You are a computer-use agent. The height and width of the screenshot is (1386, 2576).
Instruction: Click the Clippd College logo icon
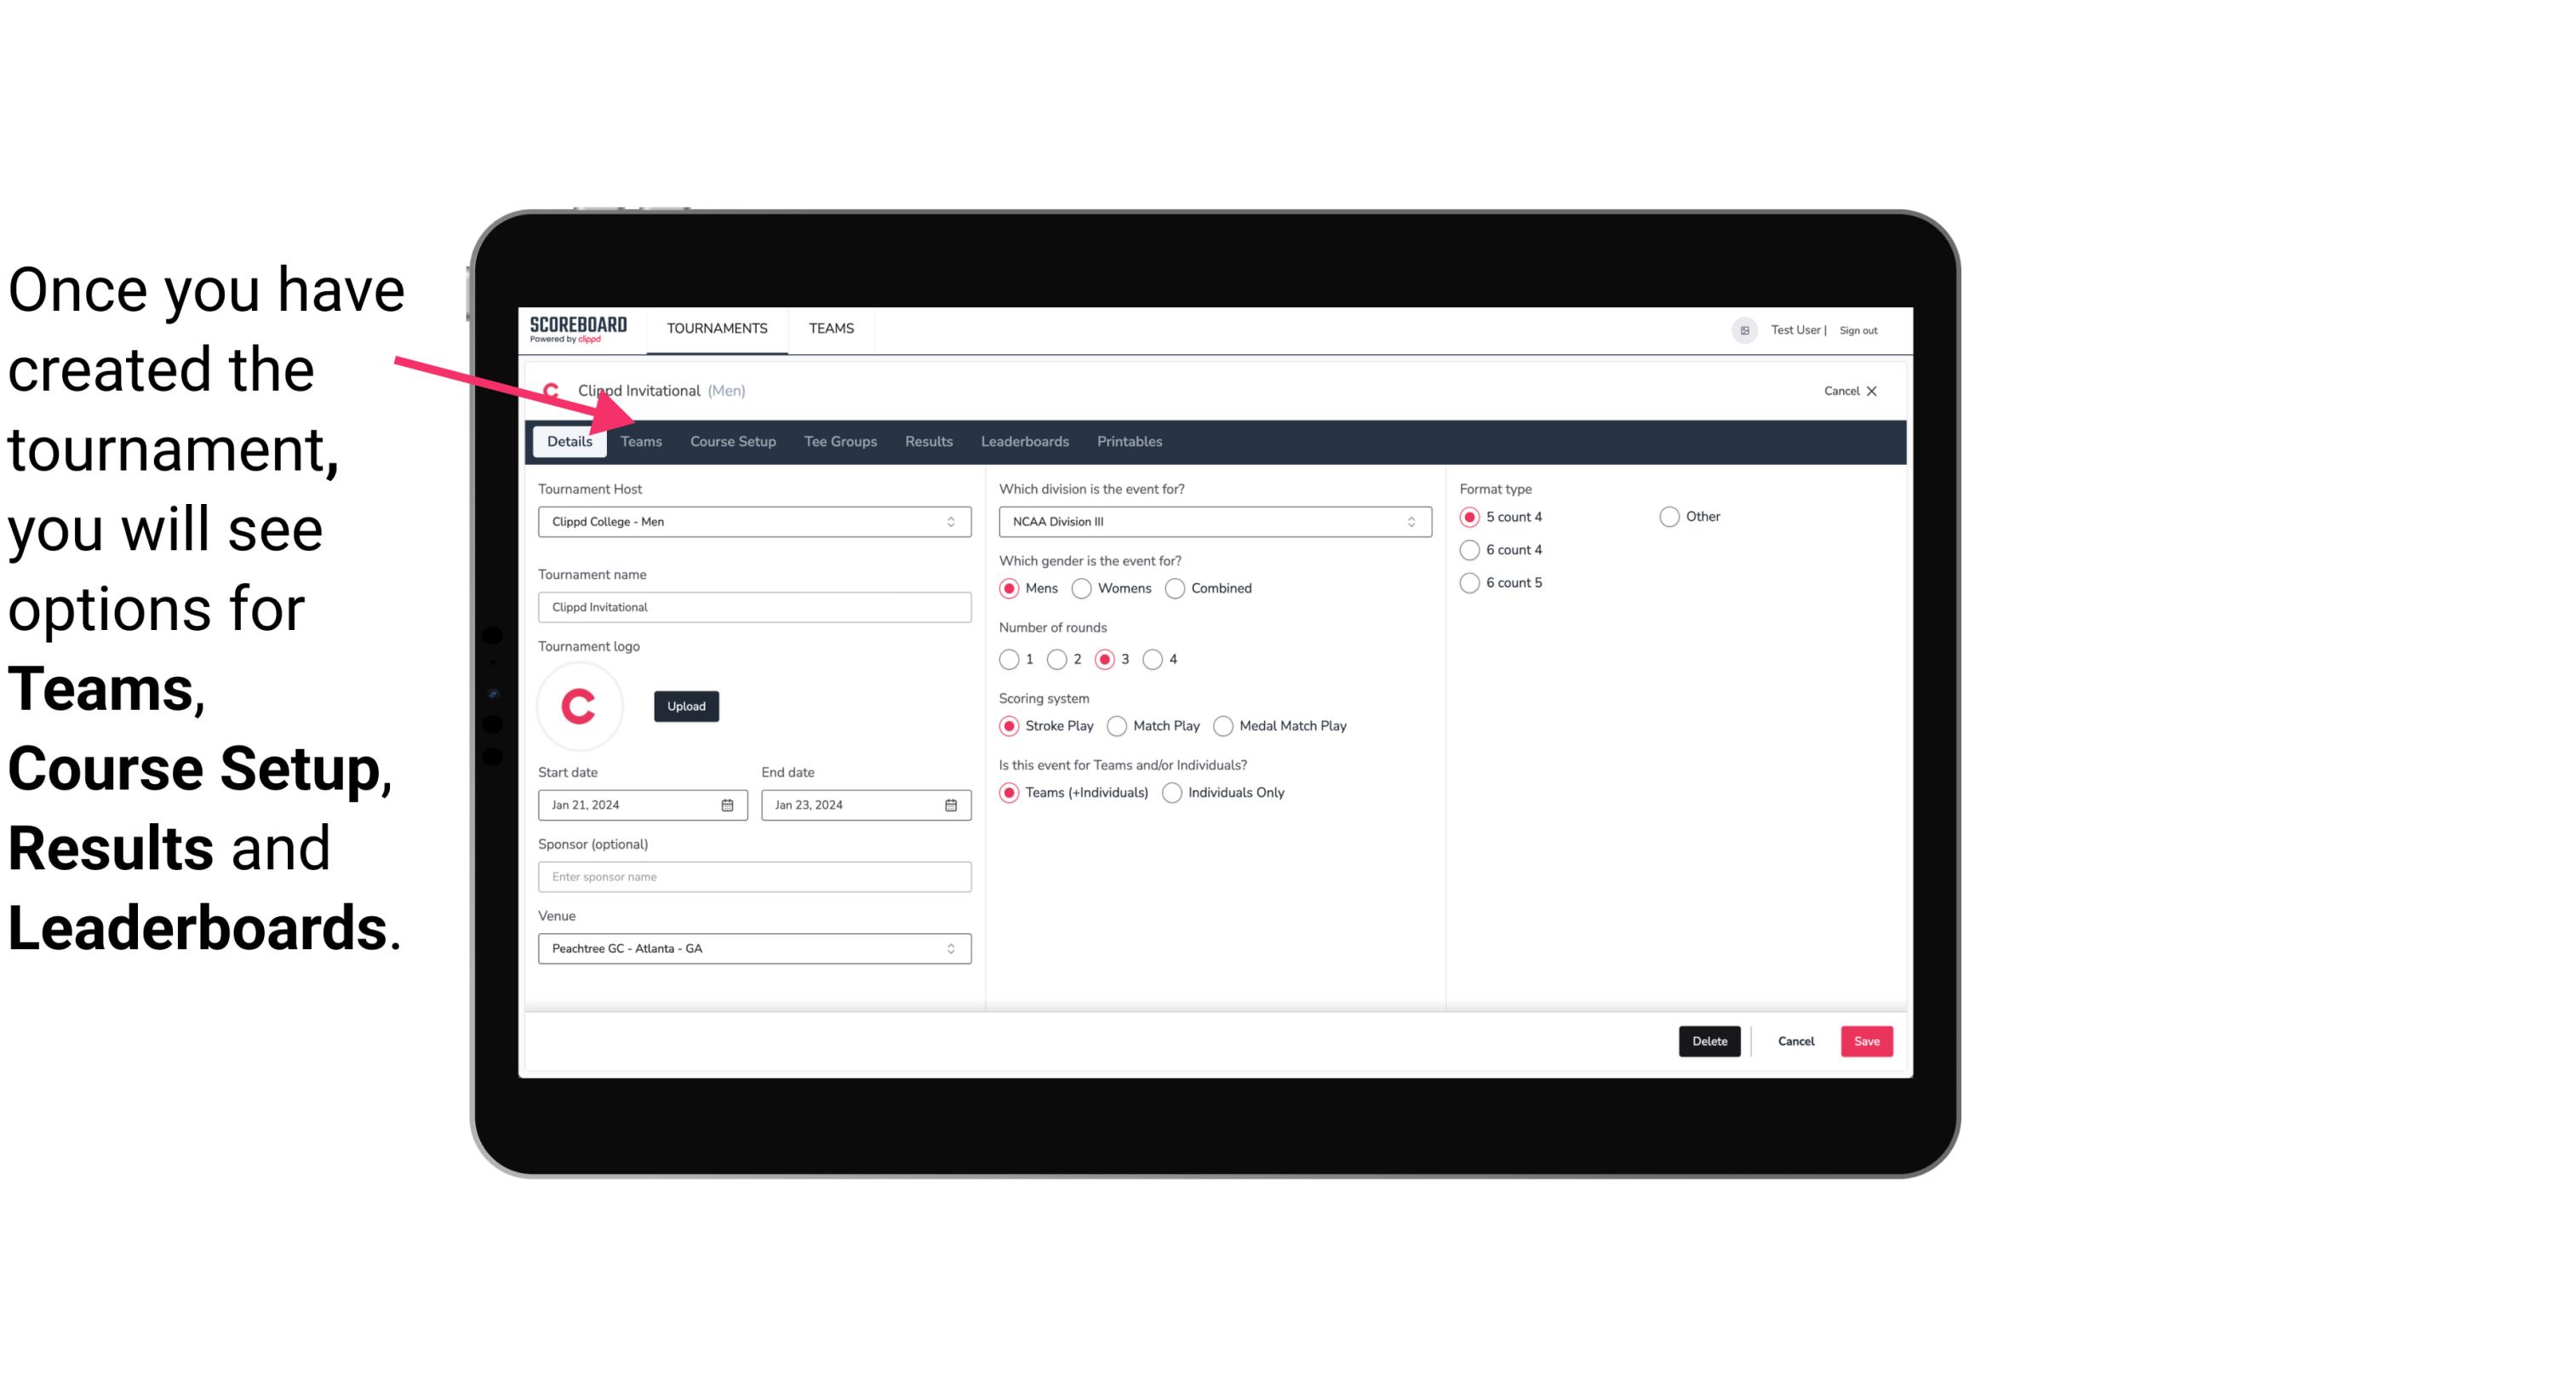click(552, 389)
